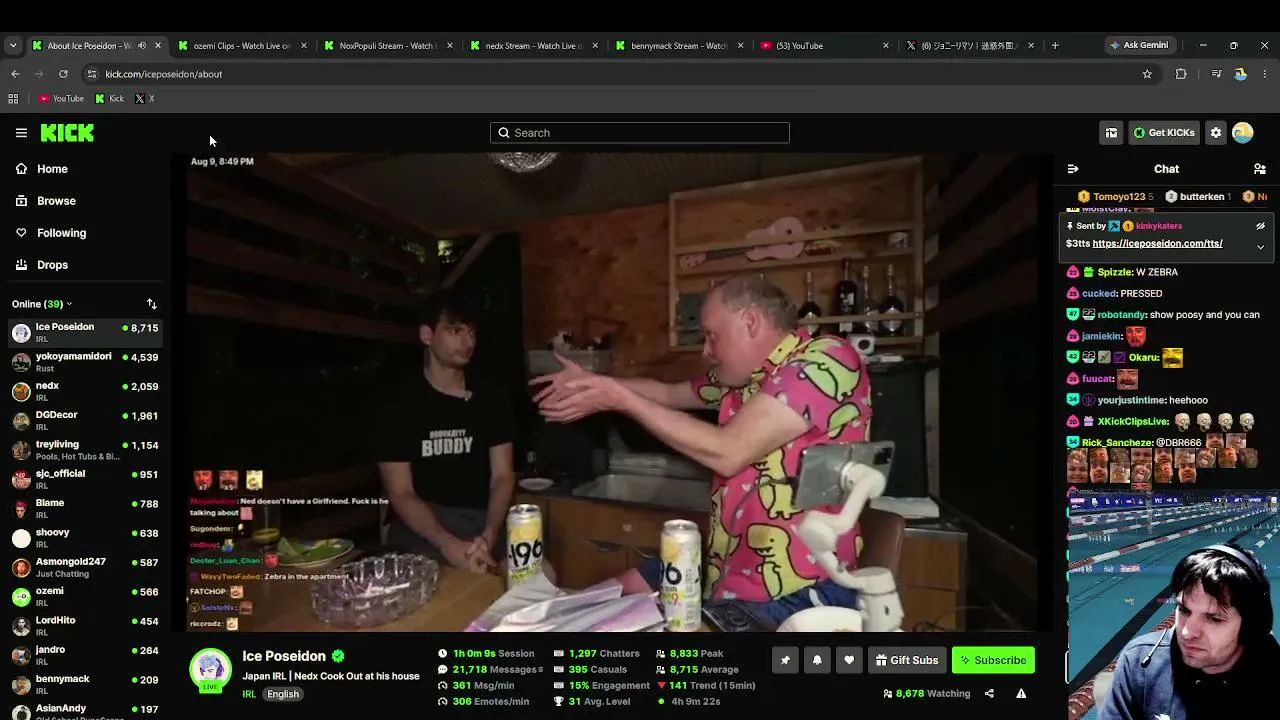Mute the About Ice Poseidon tab audio
Viewport: 1280px width, 720px height.
(x=141, y=45)
